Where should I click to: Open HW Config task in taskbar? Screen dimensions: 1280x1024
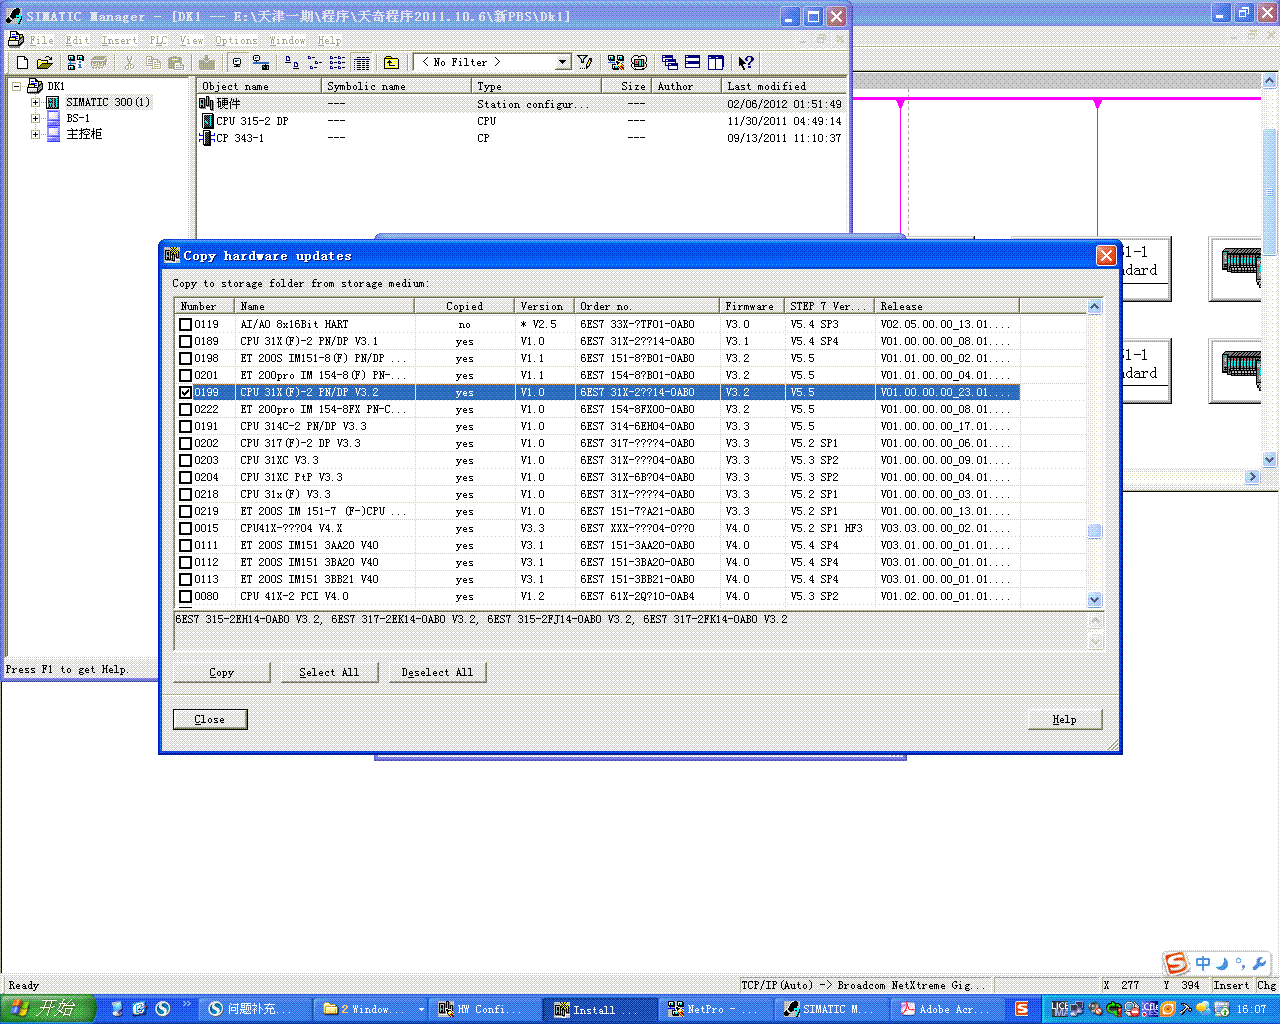486,1009
